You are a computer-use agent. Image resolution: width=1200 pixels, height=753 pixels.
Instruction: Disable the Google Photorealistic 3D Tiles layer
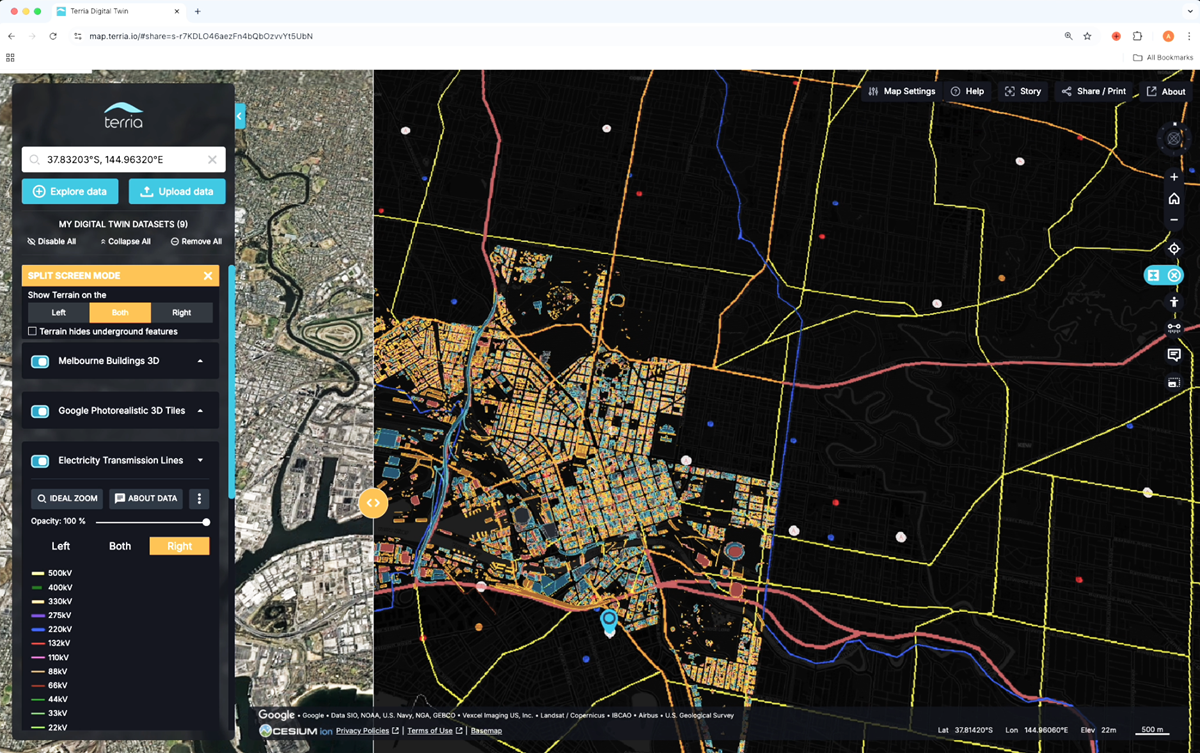tap(39, 410)
